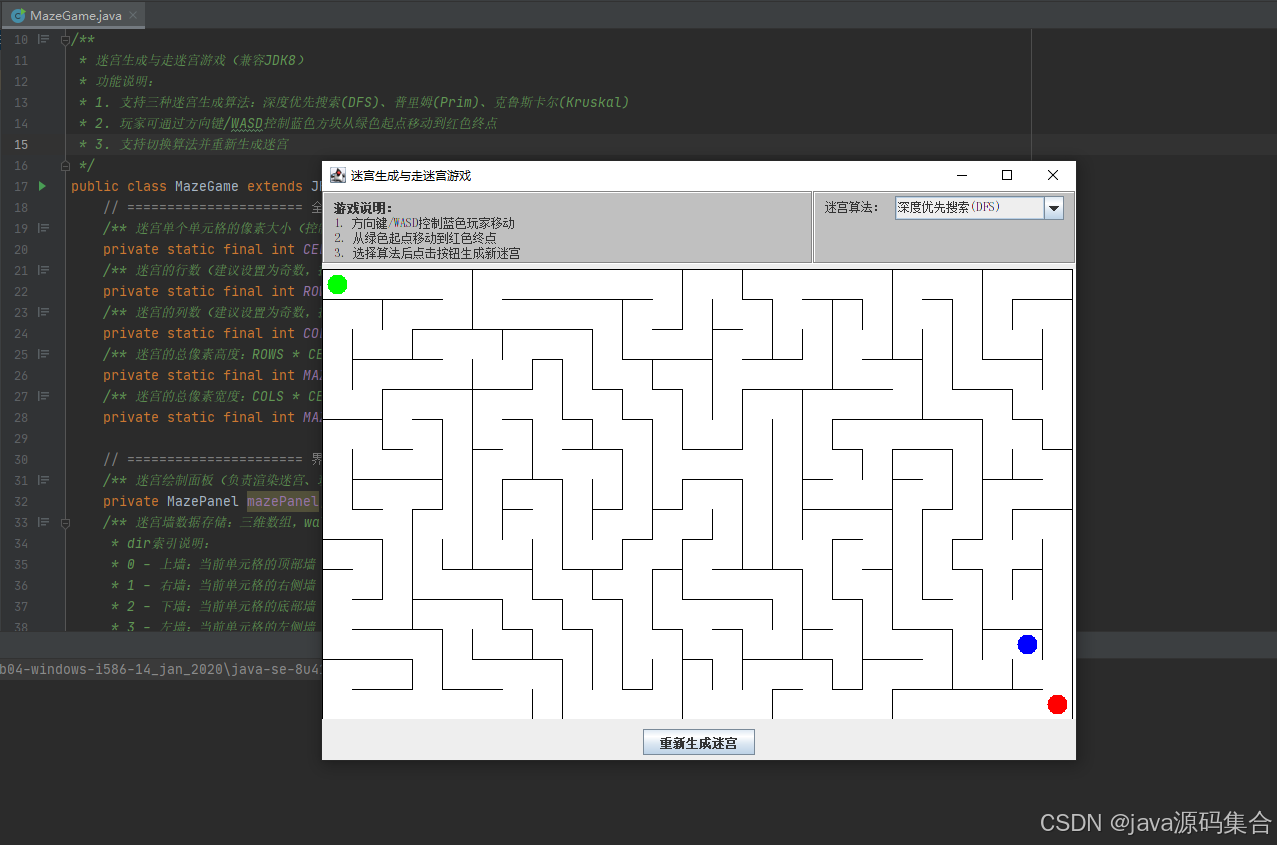Click WASD underlined word in line 14 comment
The image size is (1277, 845).
pyautogui.click(x=246, y=123)
